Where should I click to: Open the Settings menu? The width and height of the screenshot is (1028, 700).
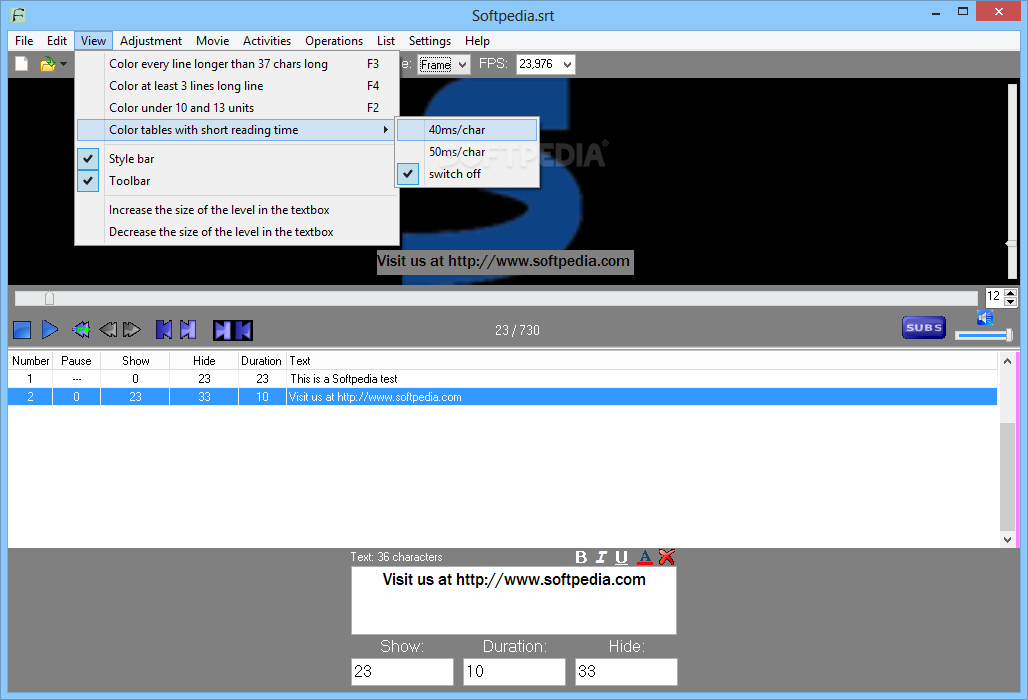click(x=430, y=41)
